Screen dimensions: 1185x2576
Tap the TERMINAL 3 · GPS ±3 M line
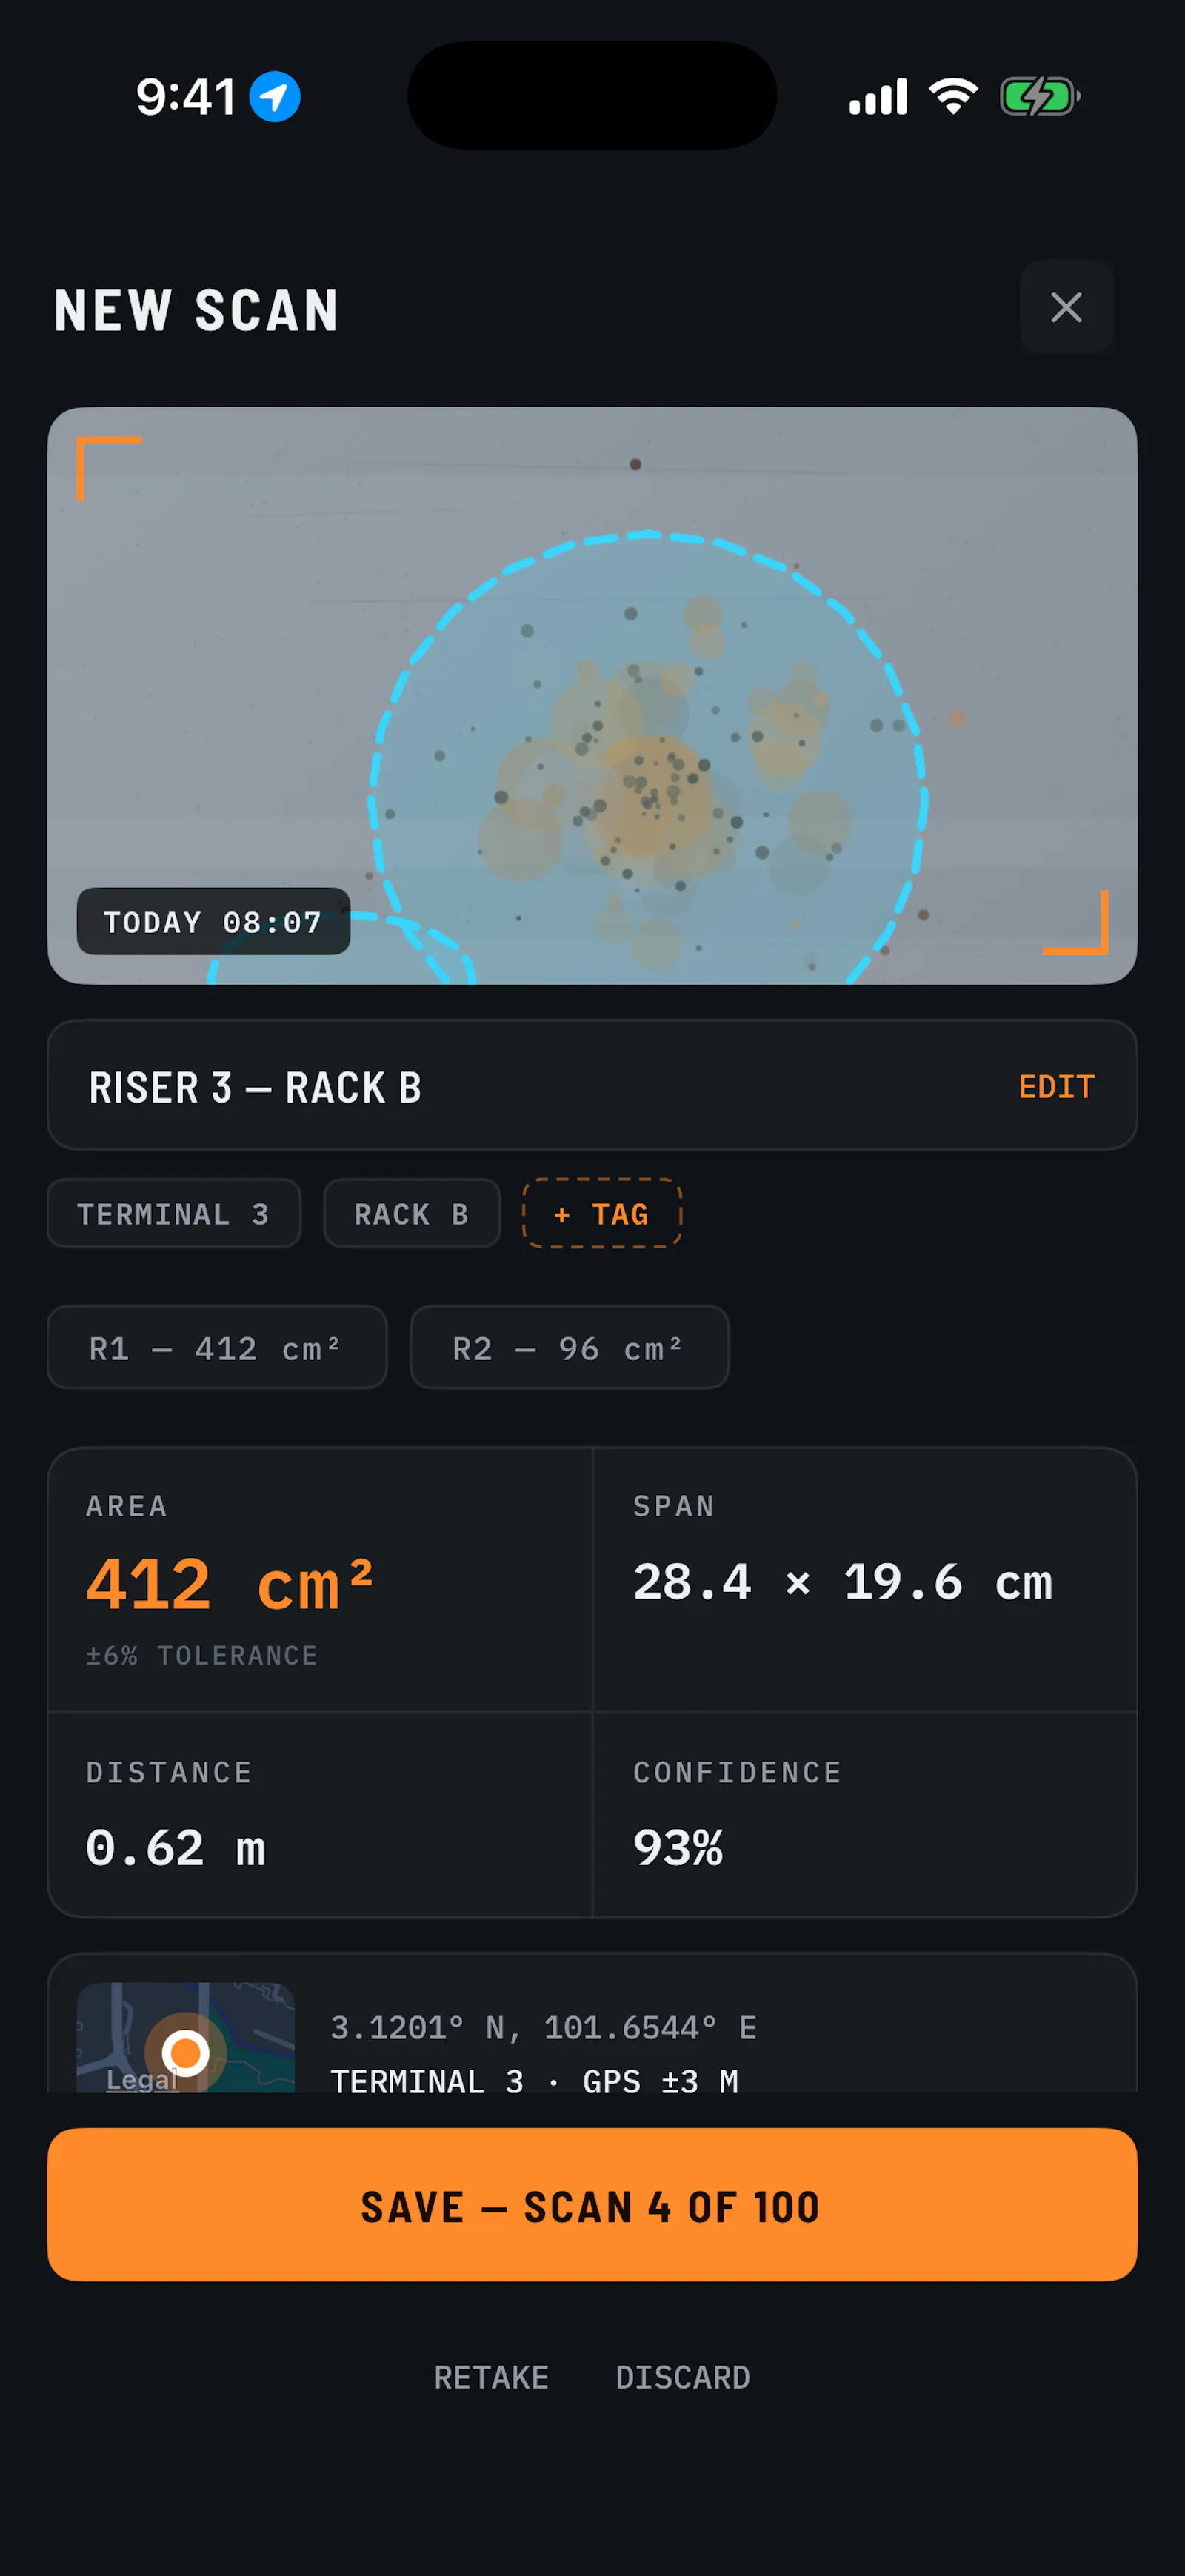pos(535,2081)
